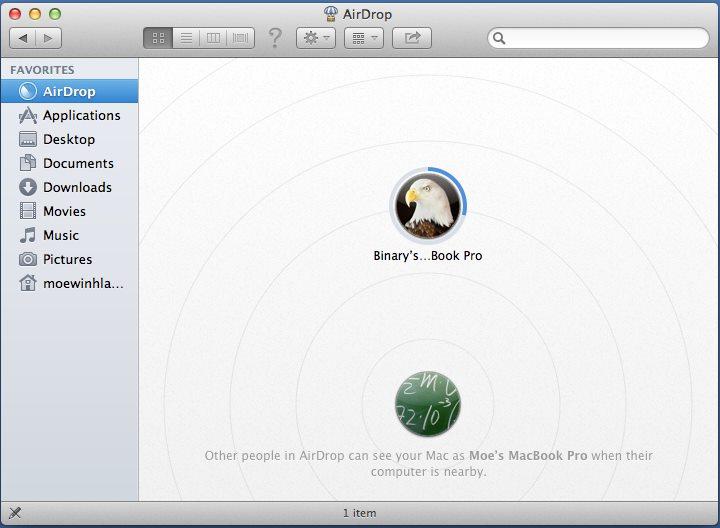Image resolution: width=720 pixels, height=528 pixels.
Task: Click the Desktop sidebar icon
Action: pos(28,139)
